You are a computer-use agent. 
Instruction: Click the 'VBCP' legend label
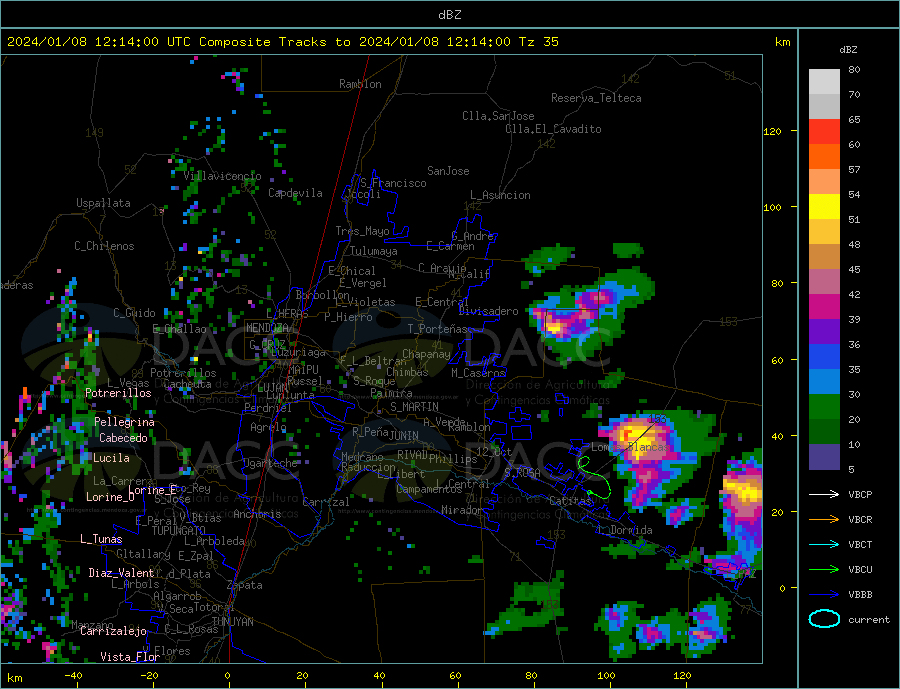(860, 494)
